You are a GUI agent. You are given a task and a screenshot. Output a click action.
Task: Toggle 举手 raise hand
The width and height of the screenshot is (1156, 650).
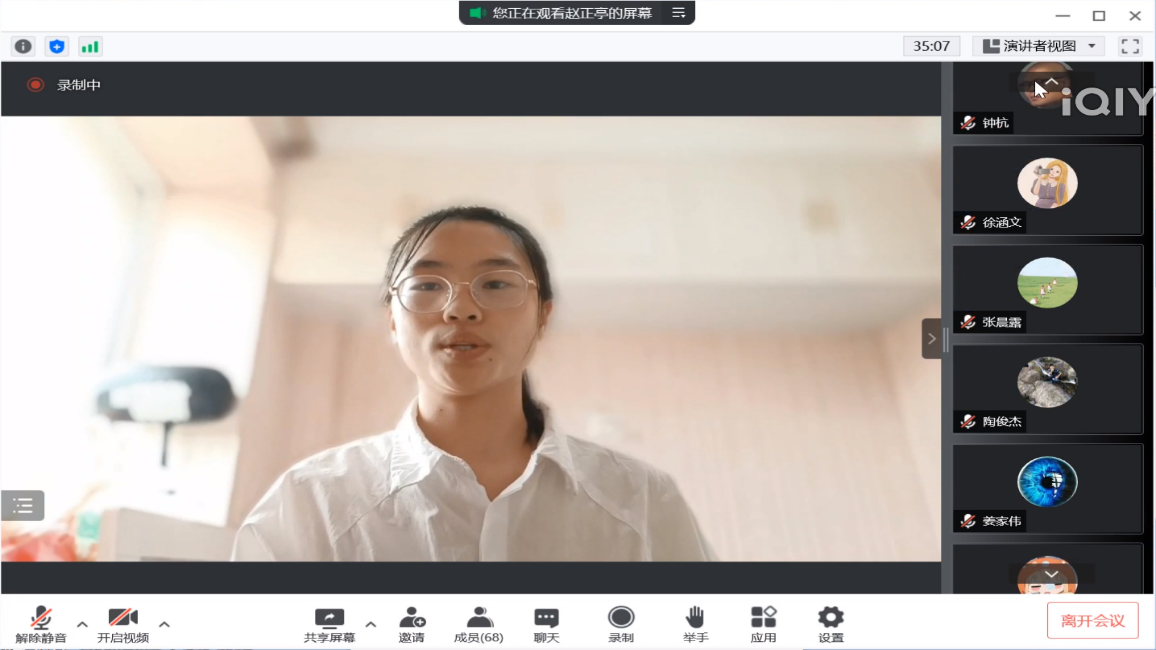pyautogui.click(x=695, y=623)
